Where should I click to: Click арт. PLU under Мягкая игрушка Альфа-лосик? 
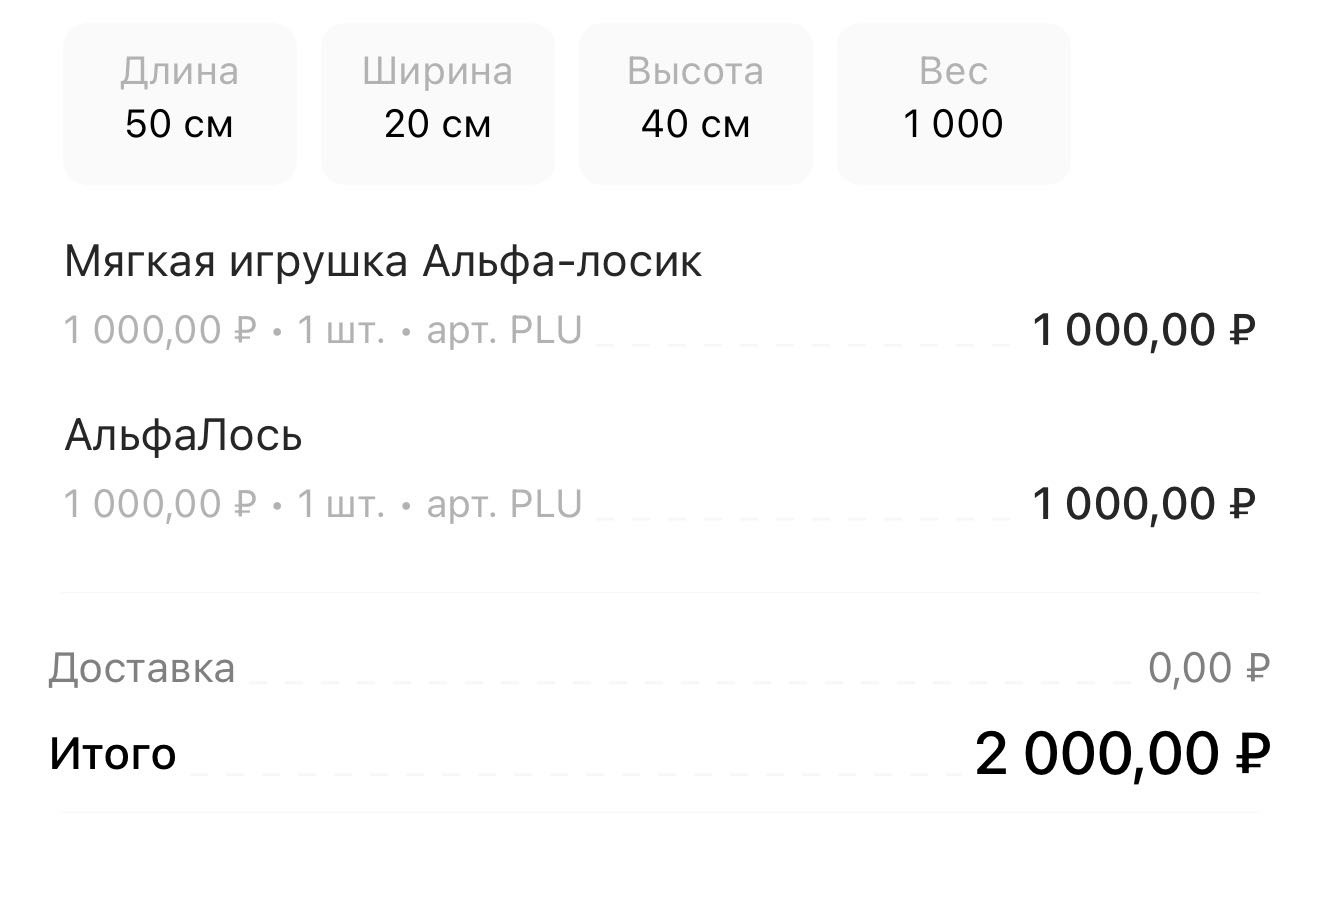tap(504, 330)
